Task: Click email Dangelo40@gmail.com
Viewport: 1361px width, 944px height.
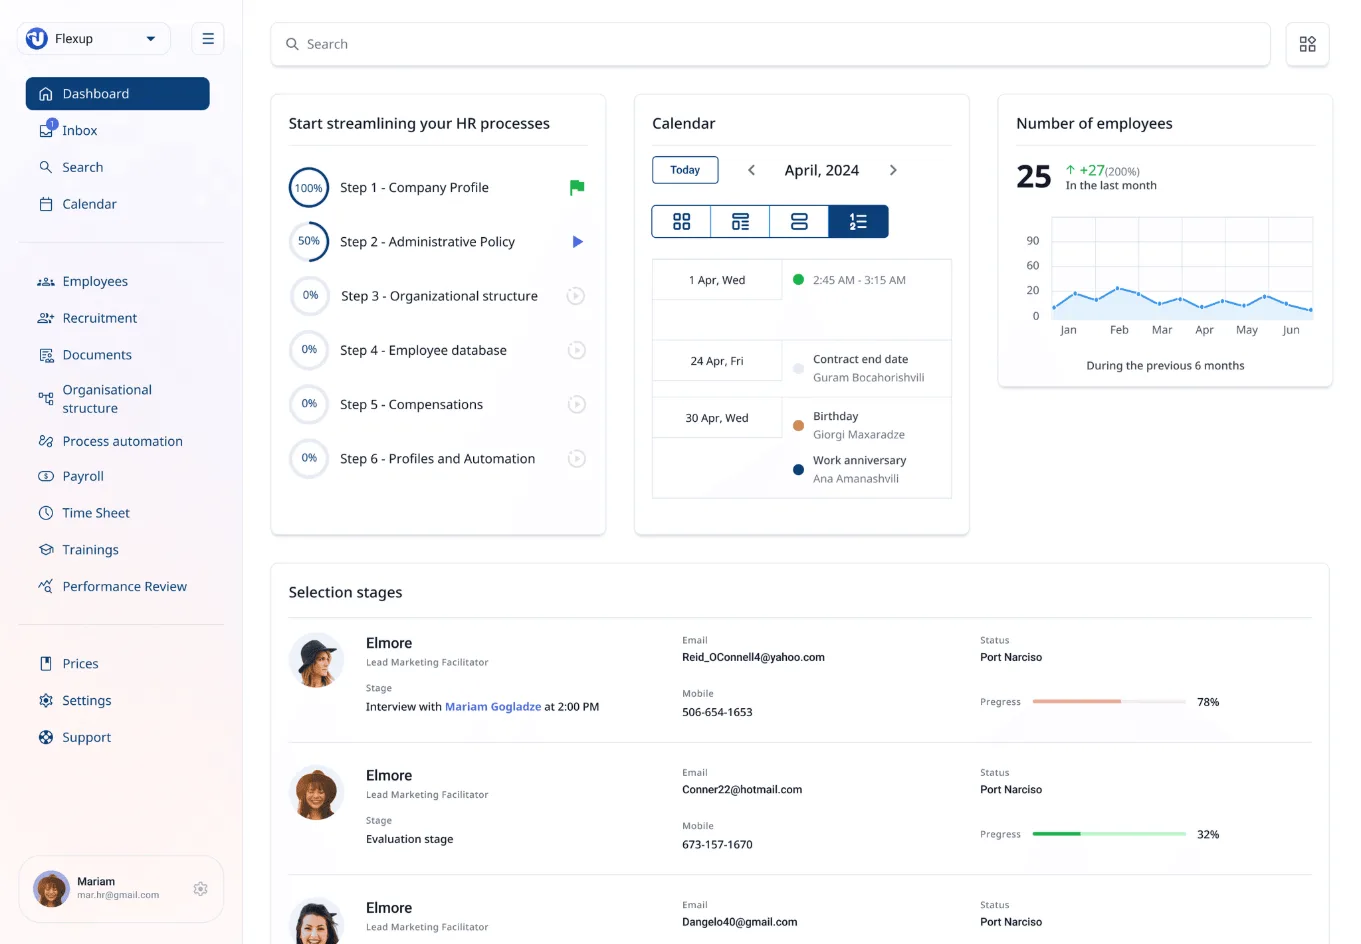Action: [740, 922]
